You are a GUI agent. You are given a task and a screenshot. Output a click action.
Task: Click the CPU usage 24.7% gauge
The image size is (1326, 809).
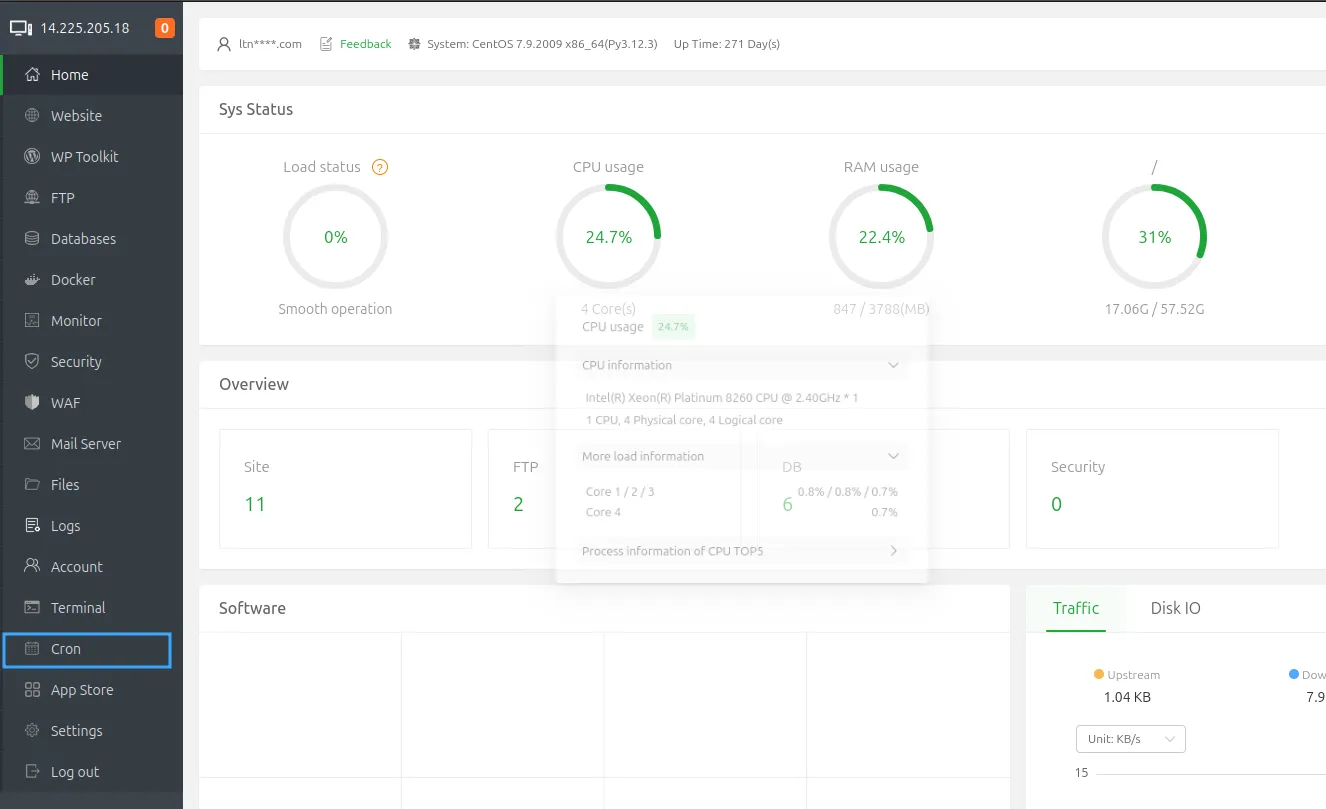pos(608,237)
